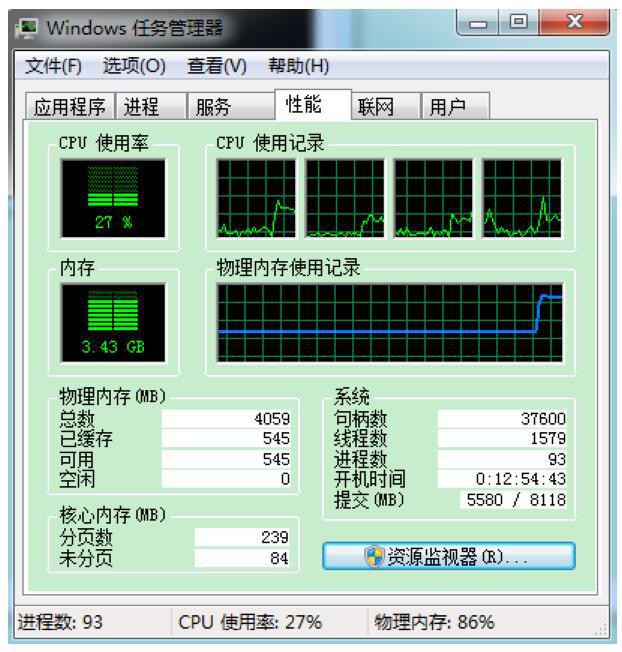
Task: Click the second CPU 使用记录 graph
Action: point(345,198)
